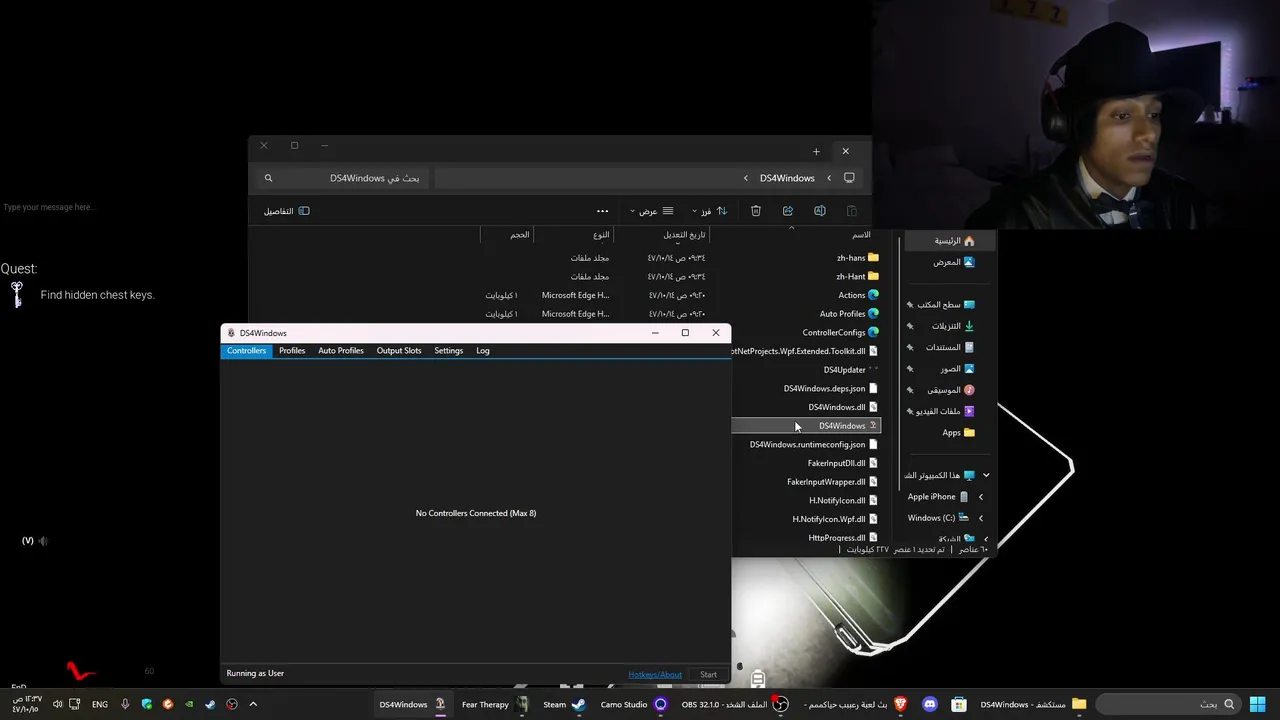Open Videos (ملفات الفيديو) in sidebar

pos(944,411)
